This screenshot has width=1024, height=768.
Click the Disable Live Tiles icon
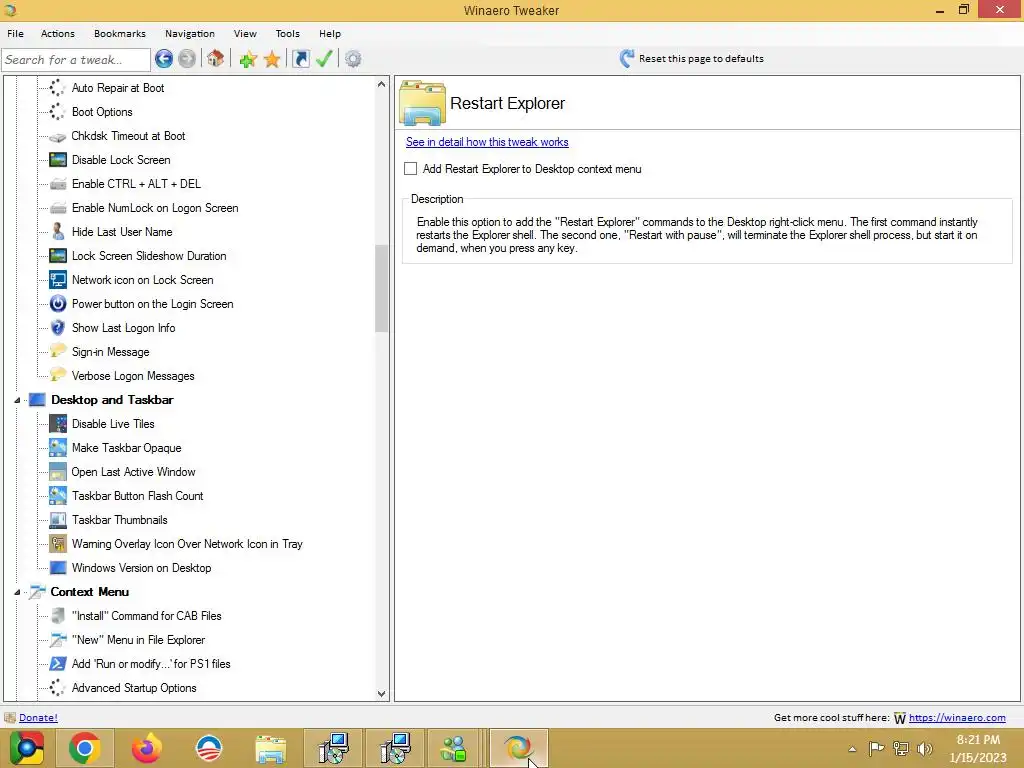pos(58,424)
